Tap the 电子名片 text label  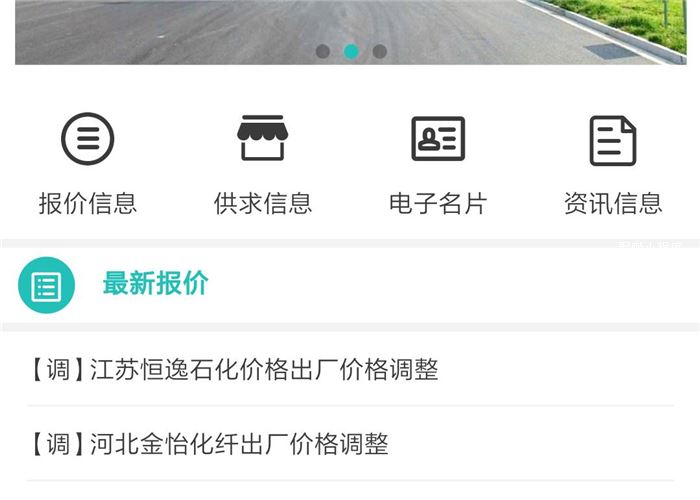(438, 204)
